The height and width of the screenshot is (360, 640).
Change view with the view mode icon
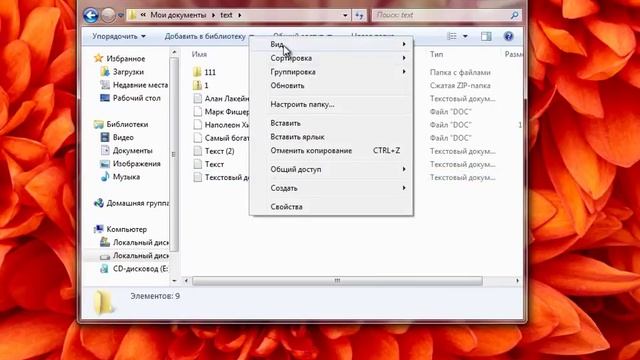point(452,36)
